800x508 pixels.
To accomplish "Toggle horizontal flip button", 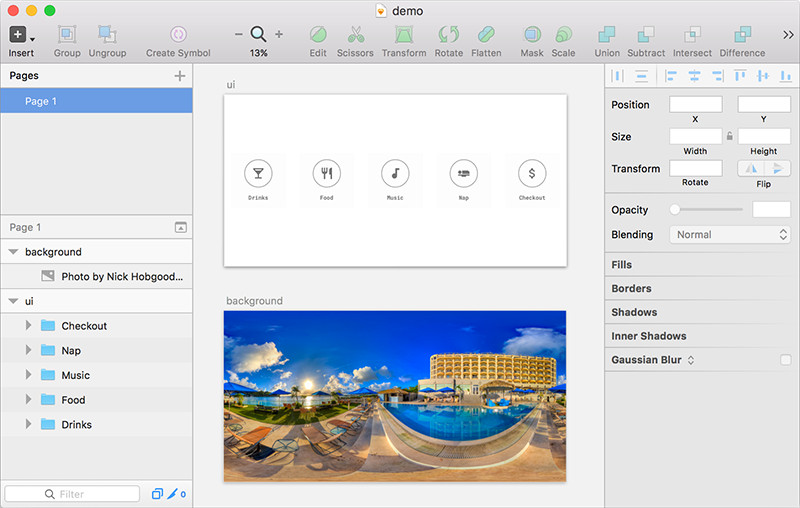I will (750, 168).
